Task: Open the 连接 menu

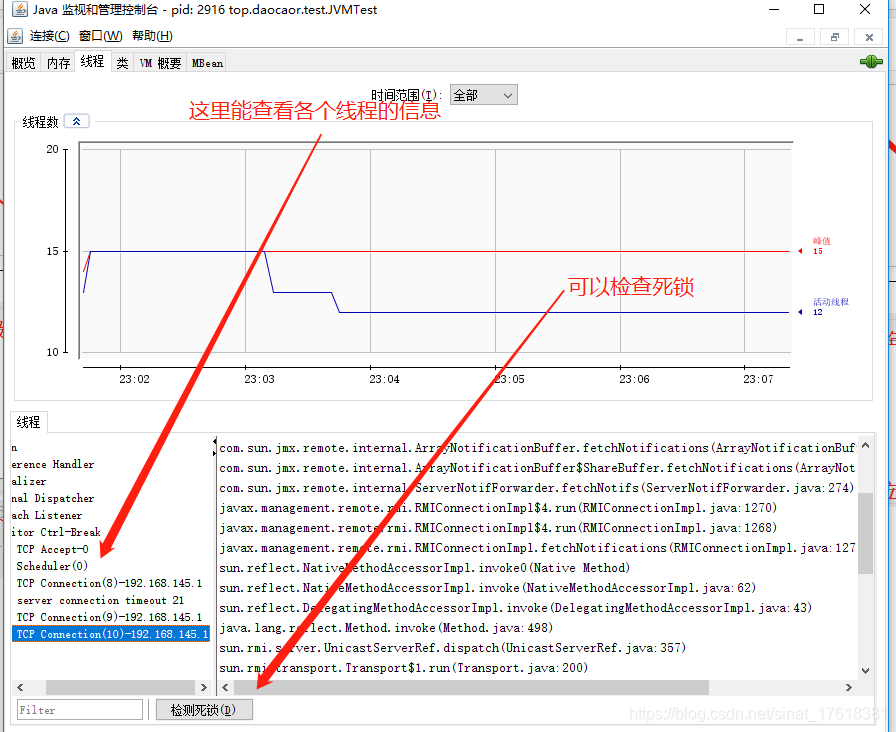Action: click(49, 36)
